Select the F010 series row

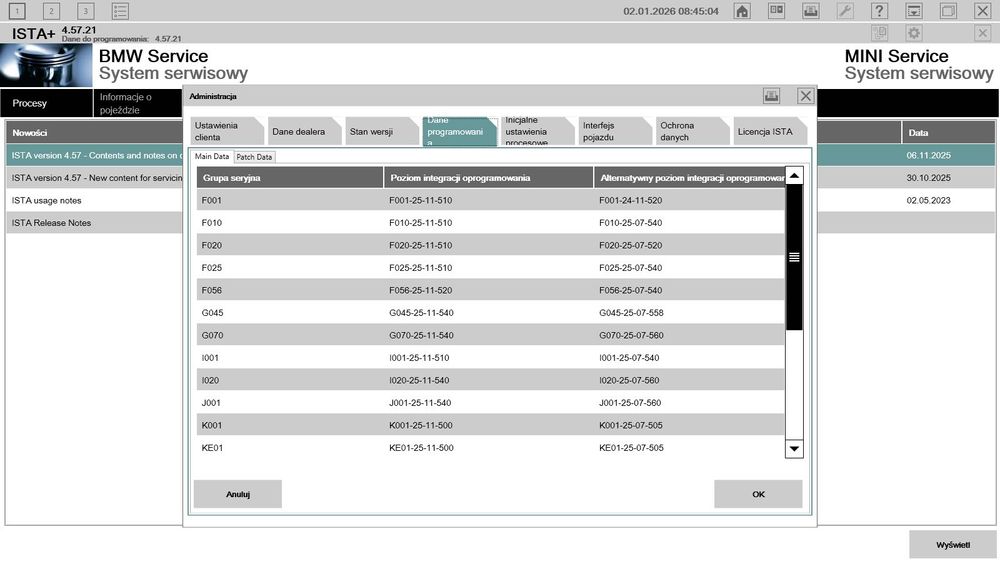490,223
